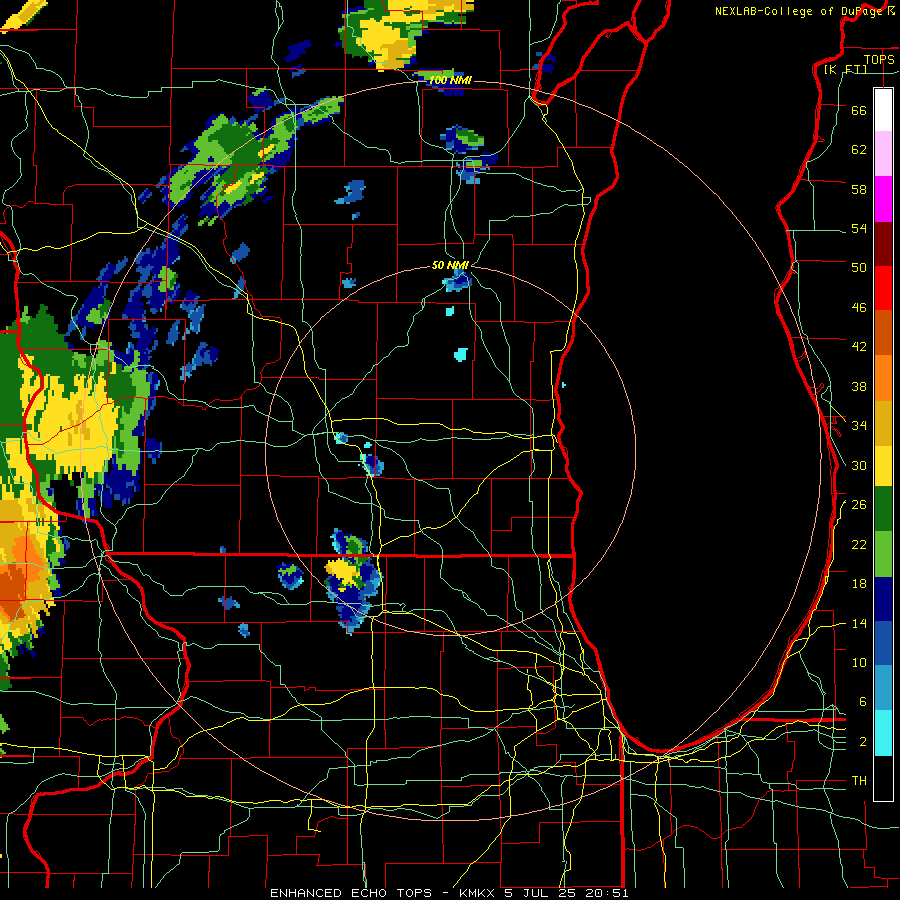Pick the magenta swatch in the echo tops legend
This screenshot has width=900, height=900.
point(883,199)
